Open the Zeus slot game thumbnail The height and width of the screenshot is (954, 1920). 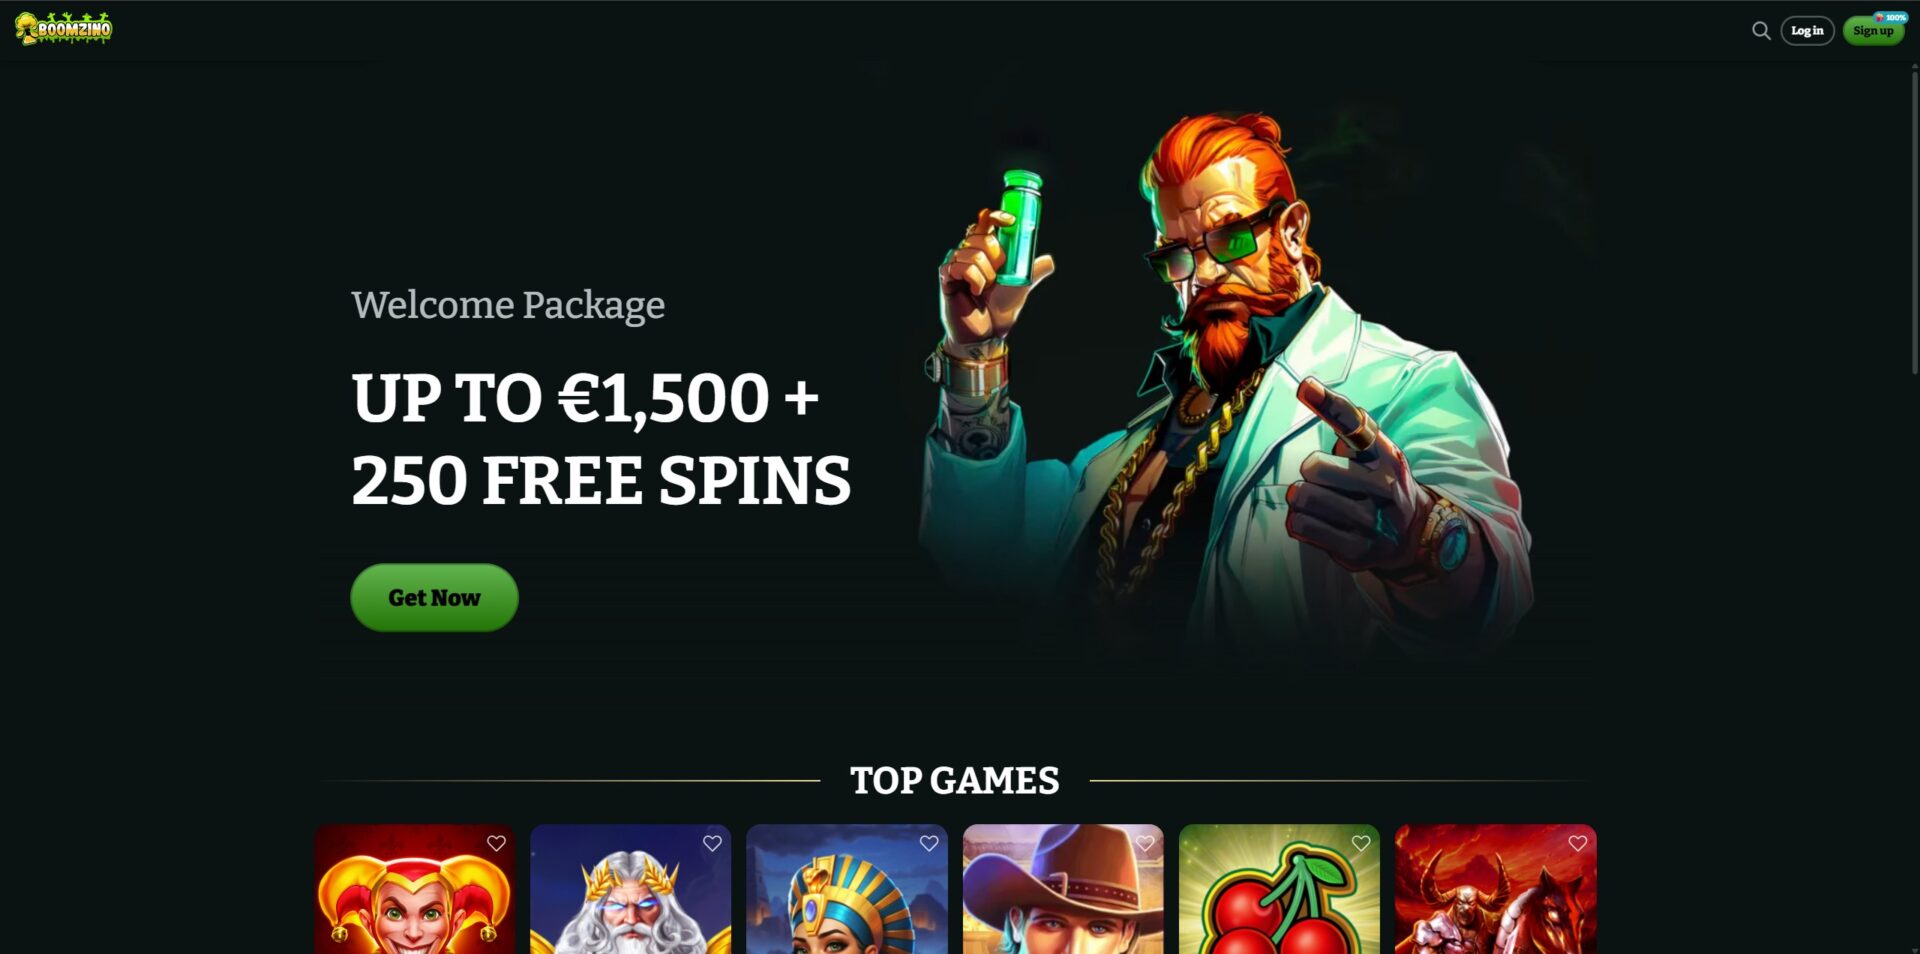coord(631,889)
